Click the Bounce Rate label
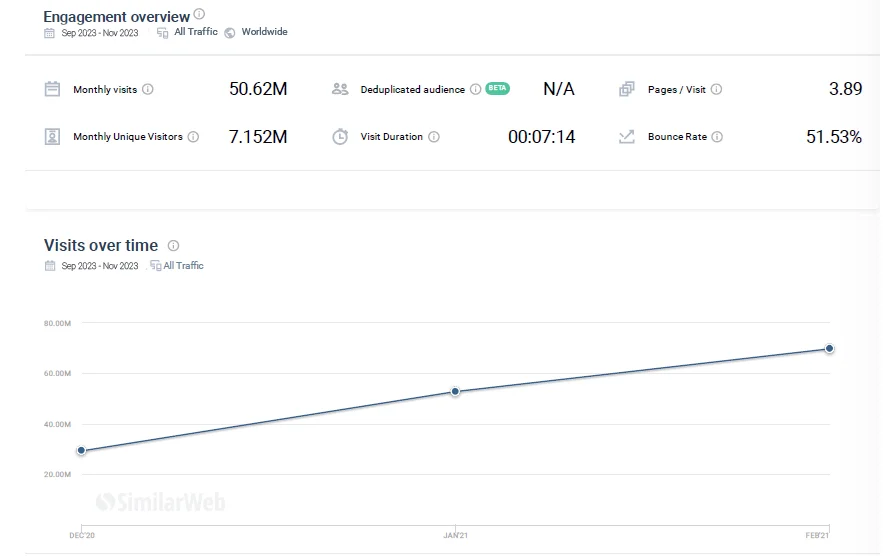 (x=677, y=136)
